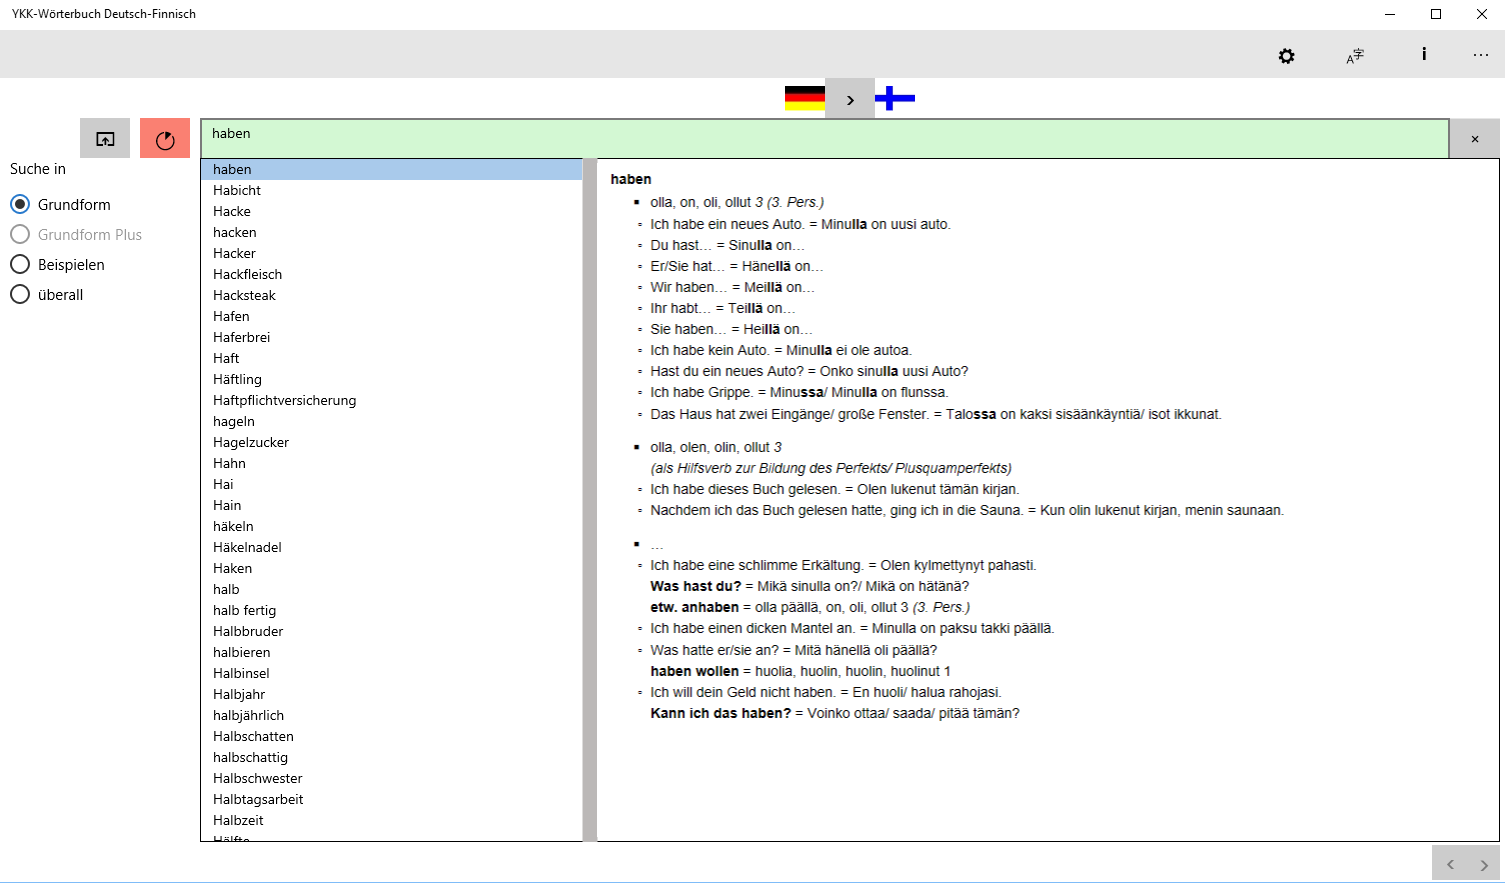
Task: Select the Grundform Plus radio button
Action: click(x=20, y=234)
